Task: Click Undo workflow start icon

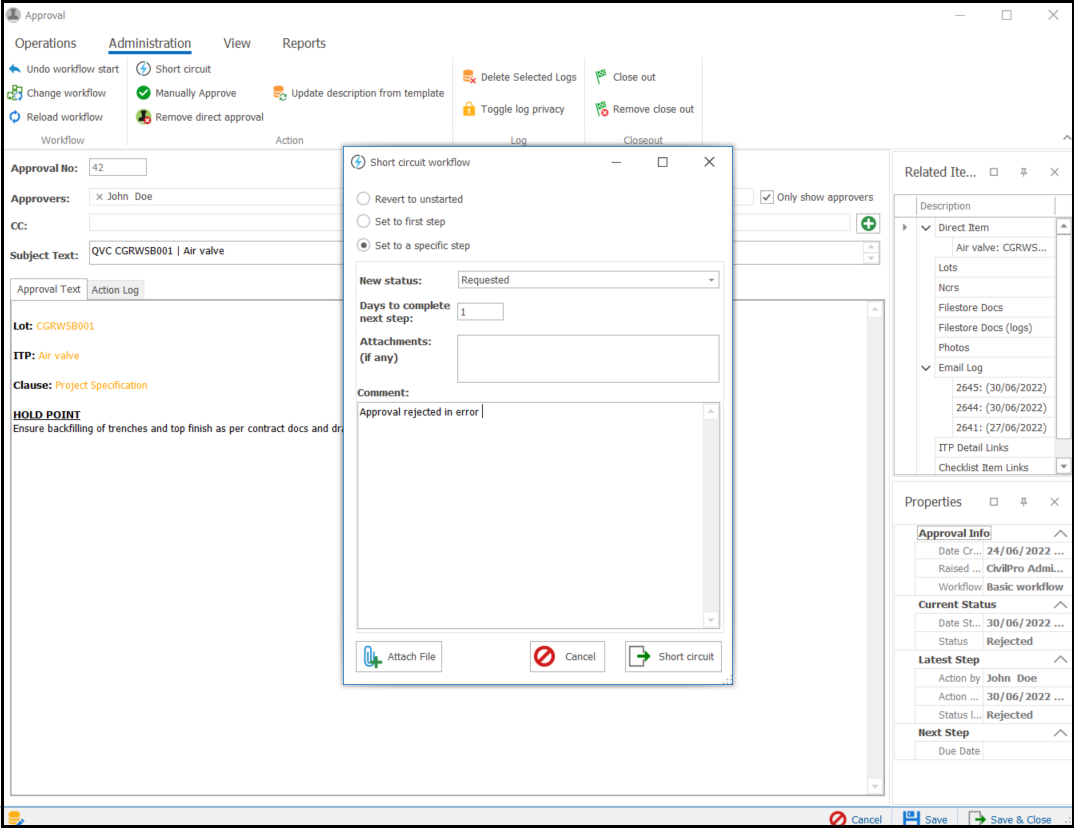Action: tap(15, 69)
